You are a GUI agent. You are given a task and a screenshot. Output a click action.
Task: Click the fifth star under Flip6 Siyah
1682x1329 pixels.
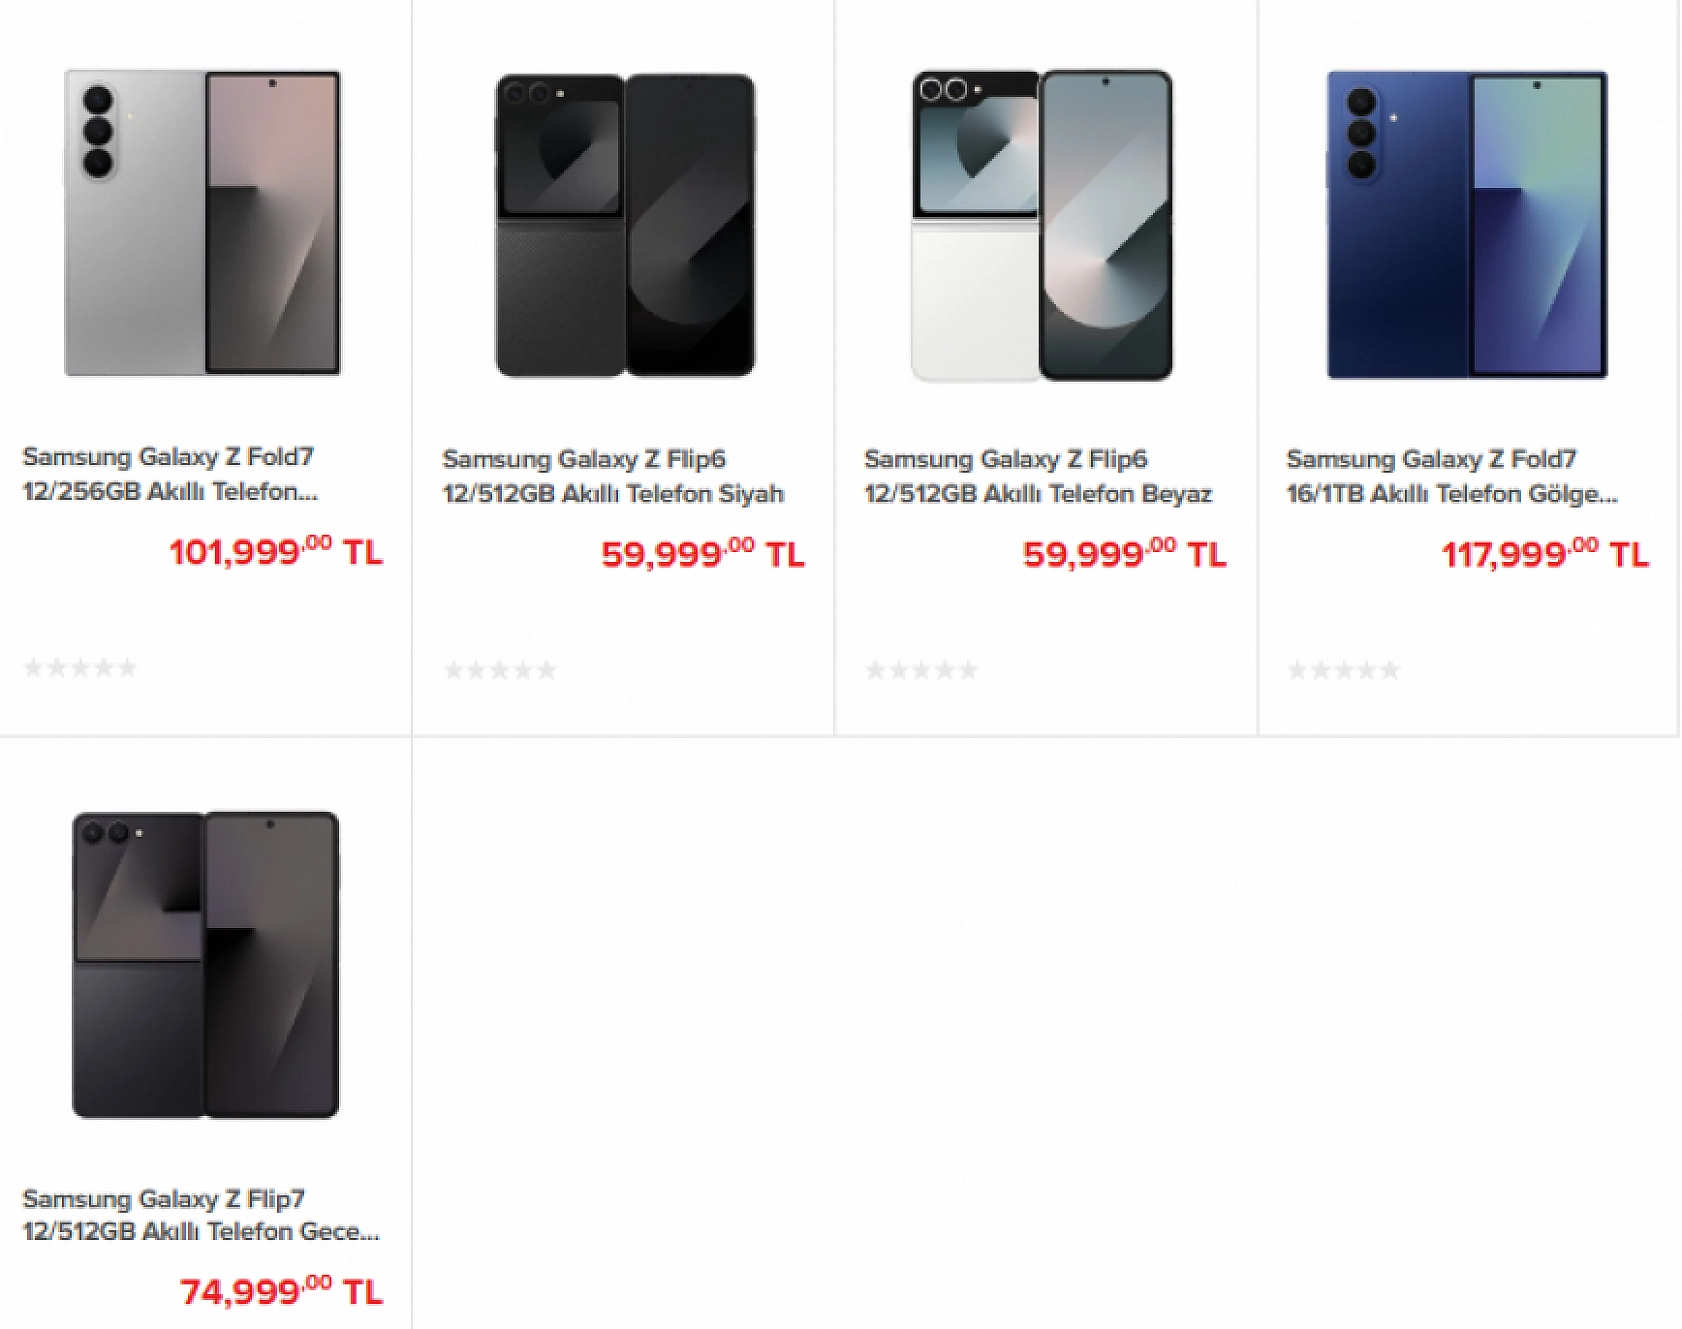coord(546,670)
